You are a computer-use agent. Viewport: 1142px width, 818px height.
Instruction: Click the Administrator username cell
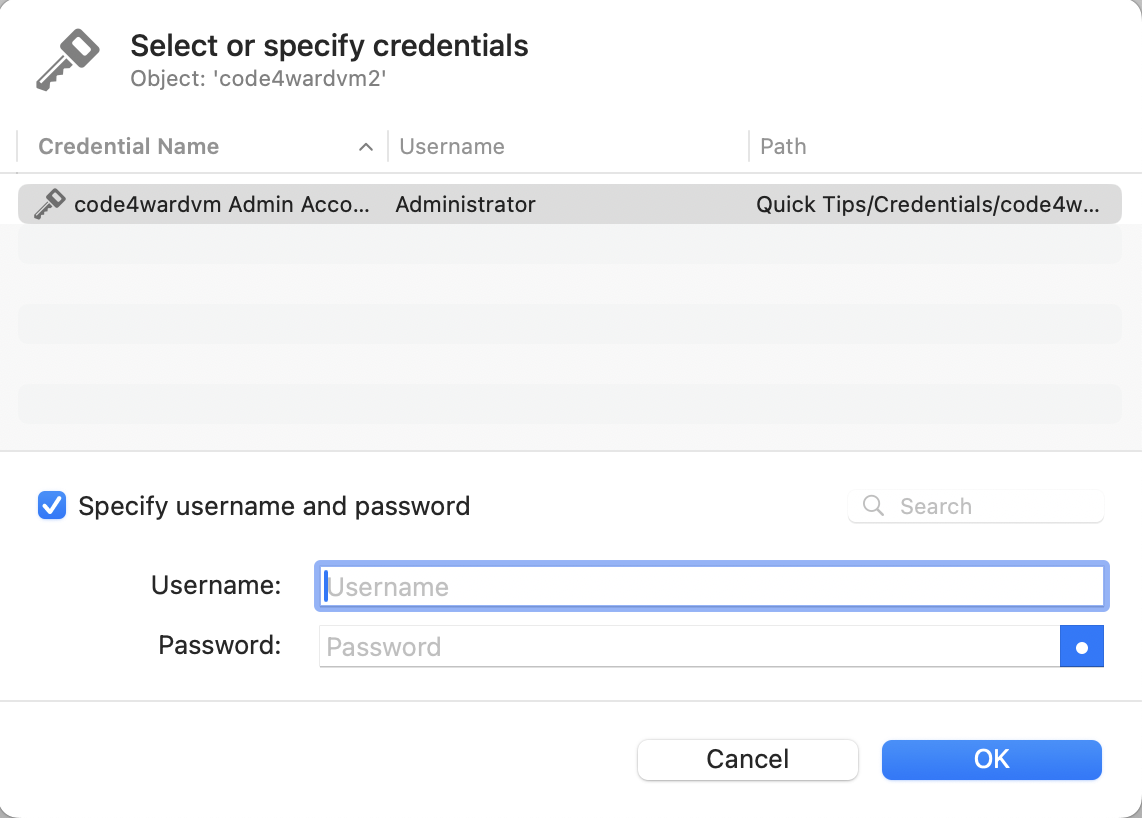point(465,205)
